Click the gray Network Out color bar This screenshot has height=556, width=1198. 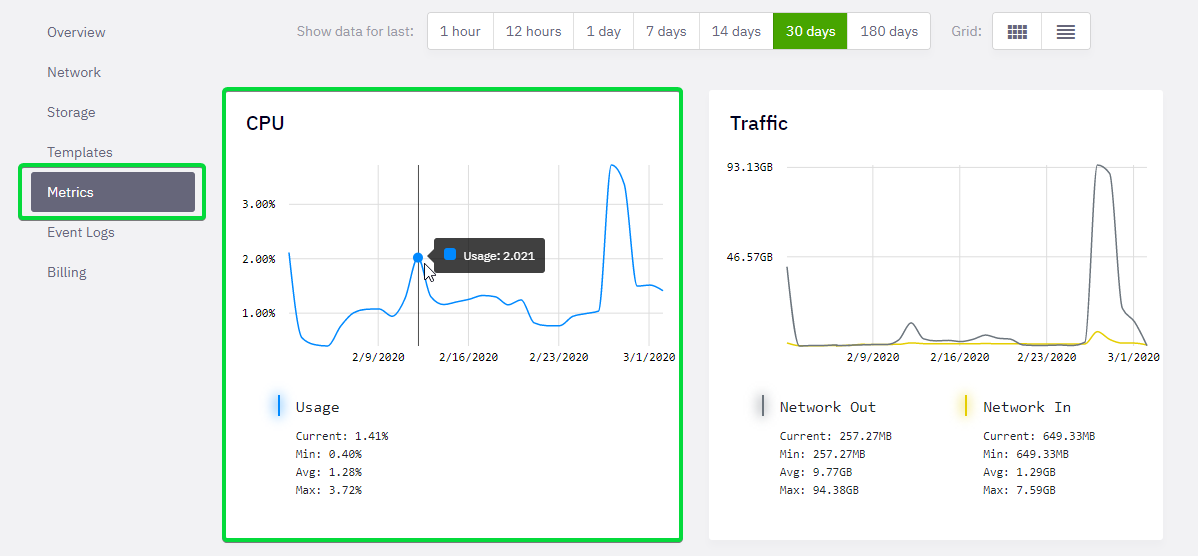(x=763, y=406)
